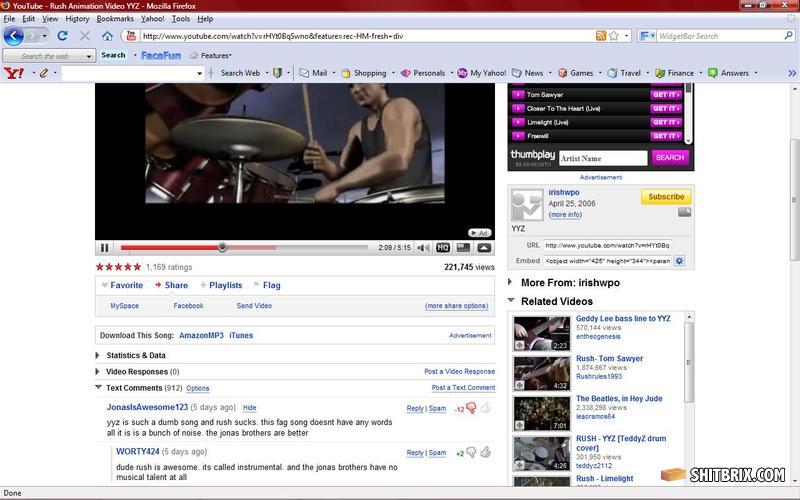Open My Yahoo! toolbar item
Viewport: 800px width, 500px height.
[x=482, y=73]
